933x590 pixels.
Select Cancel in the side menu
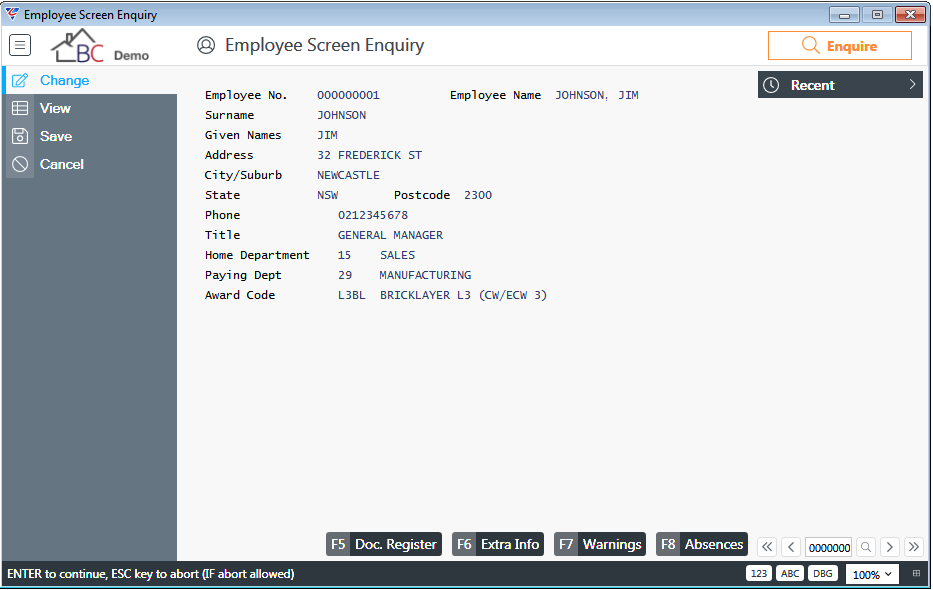(x=90, y=164)
